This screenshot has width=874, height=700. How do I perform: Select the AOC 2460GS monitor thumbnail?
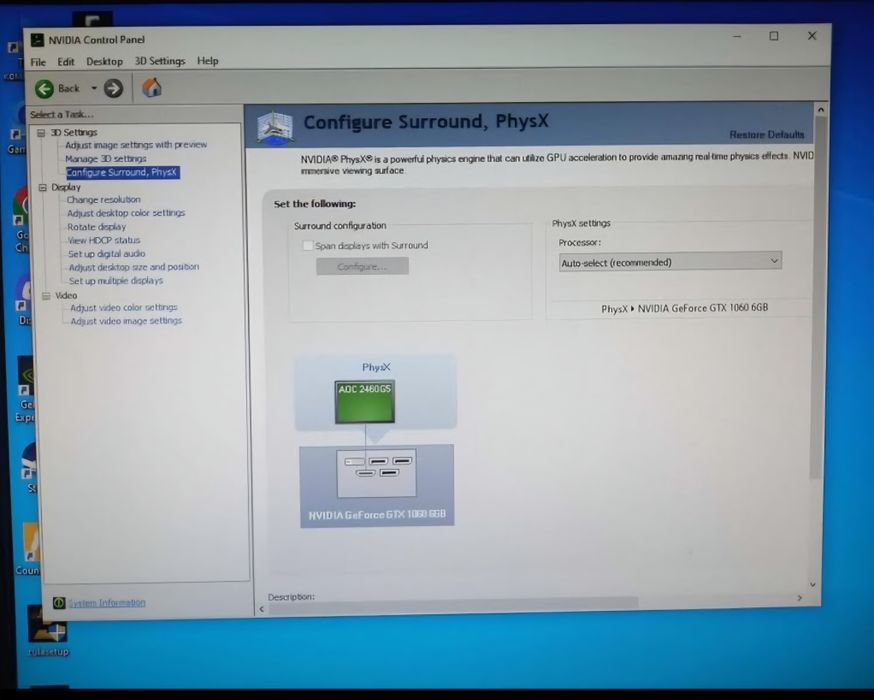(x=365, y=402)
